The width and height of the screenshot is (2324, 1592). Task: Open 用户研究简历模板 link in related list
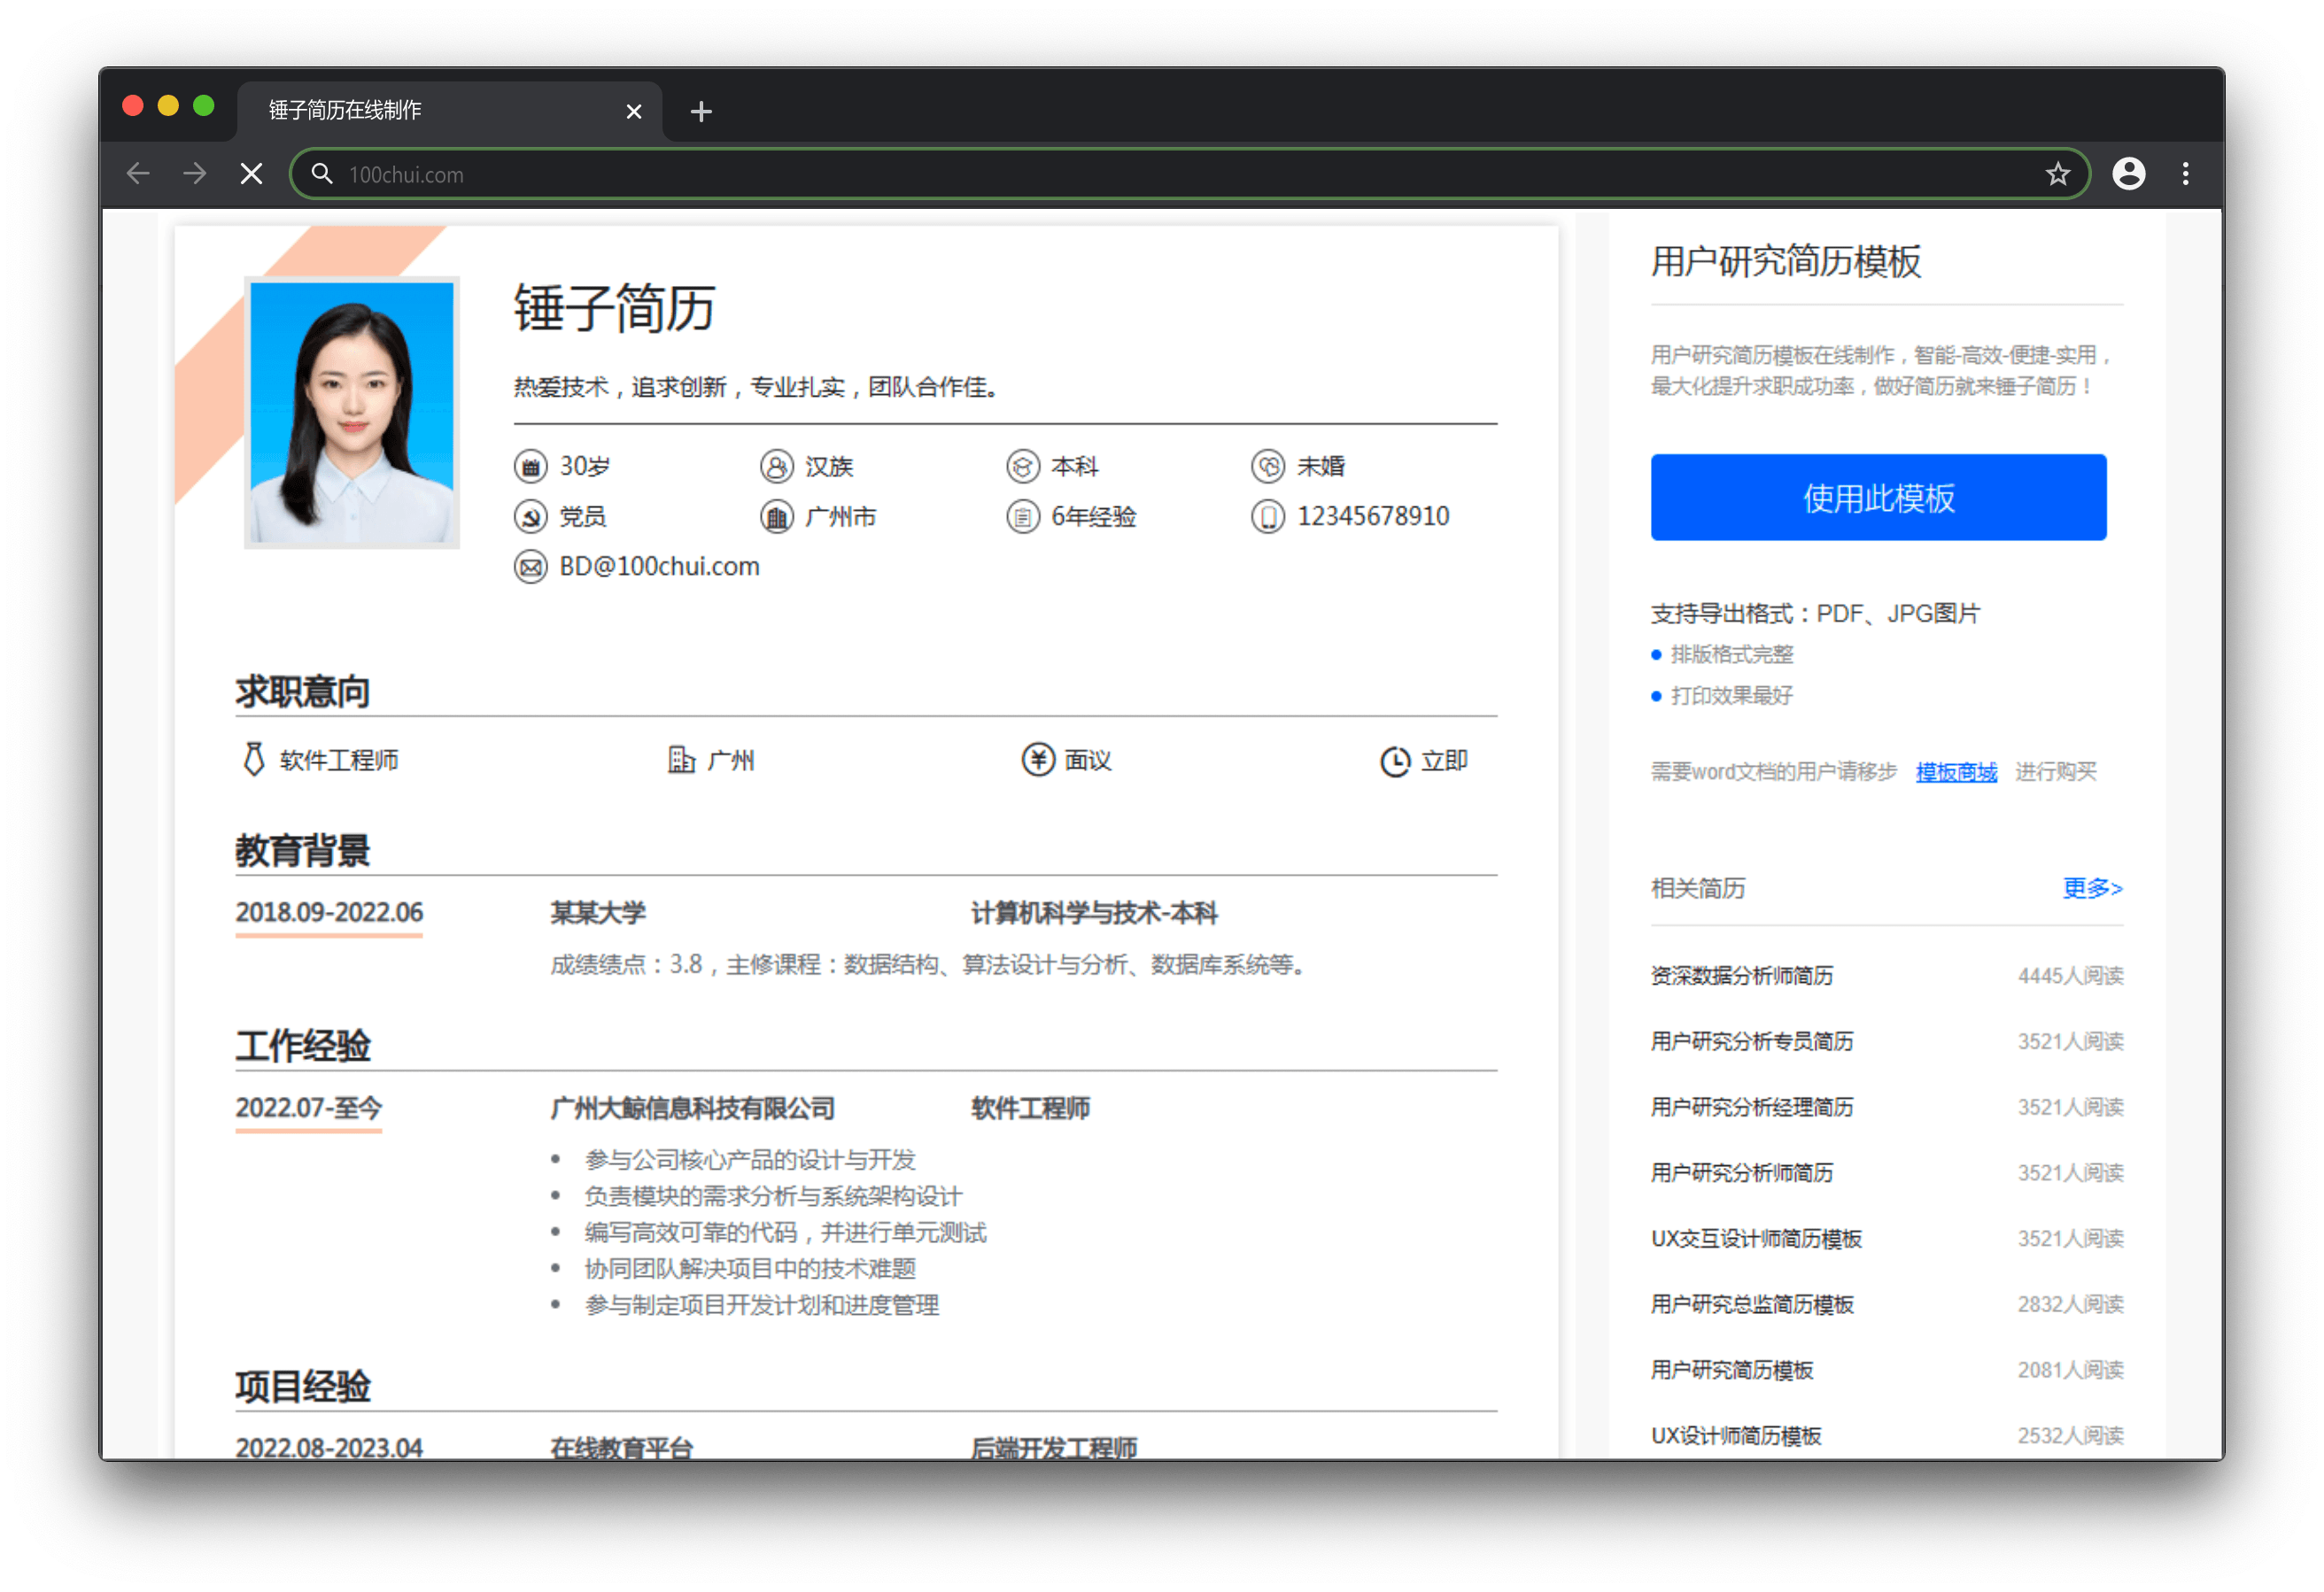pyautogui.click(x=1731, y=1370)
